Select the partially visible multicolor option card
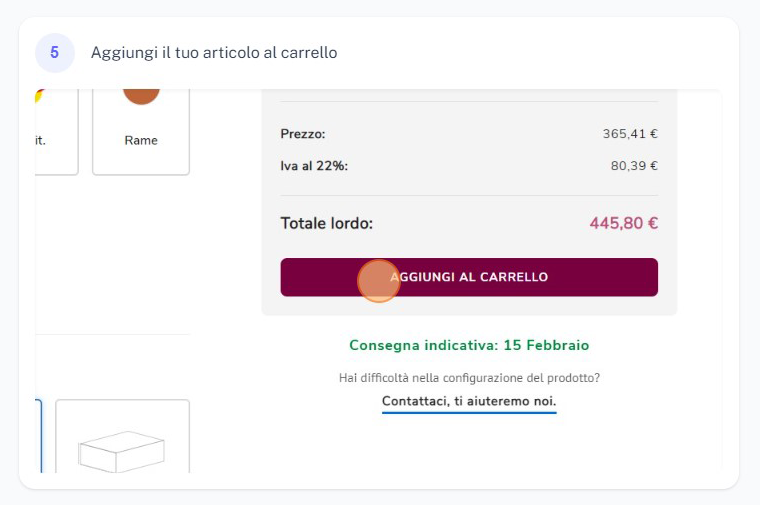760x505 pixels. 56,132
